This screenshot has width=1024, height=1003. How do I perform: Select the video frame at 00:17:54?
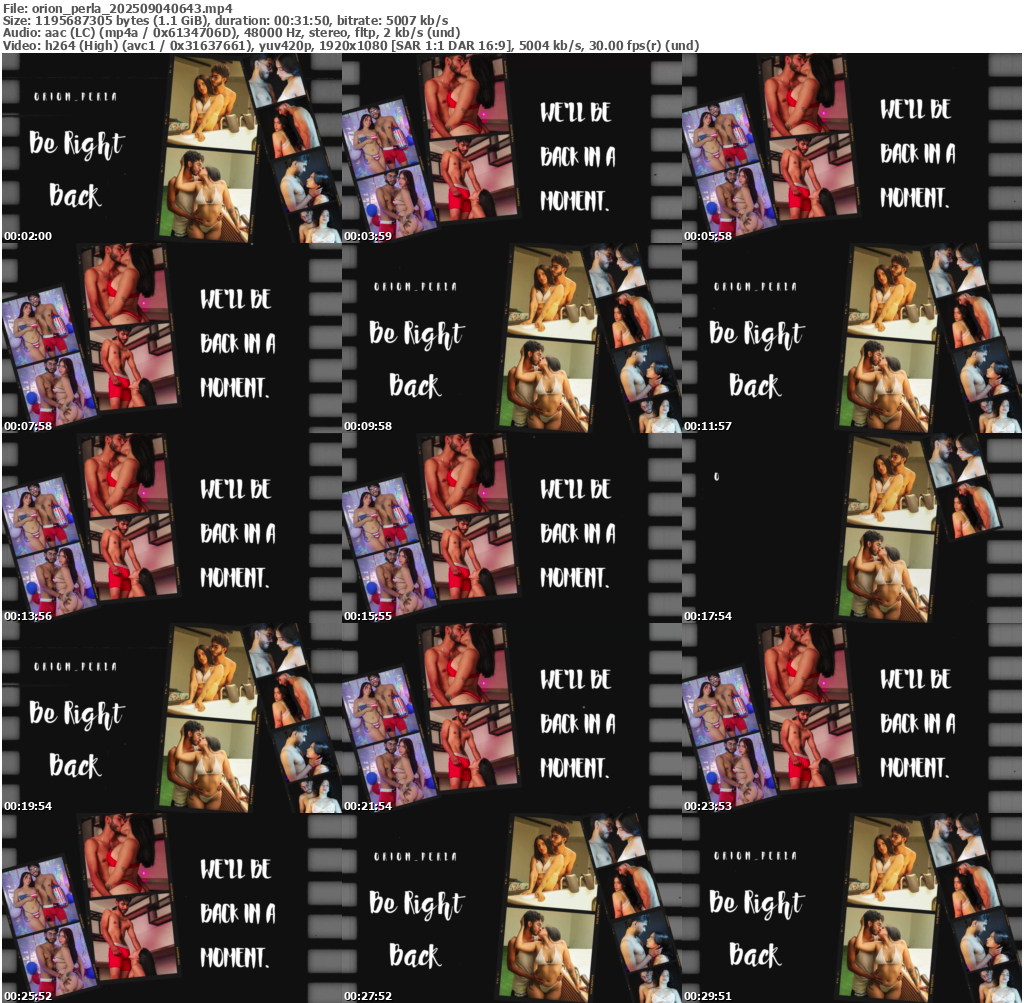coord(852,528)
